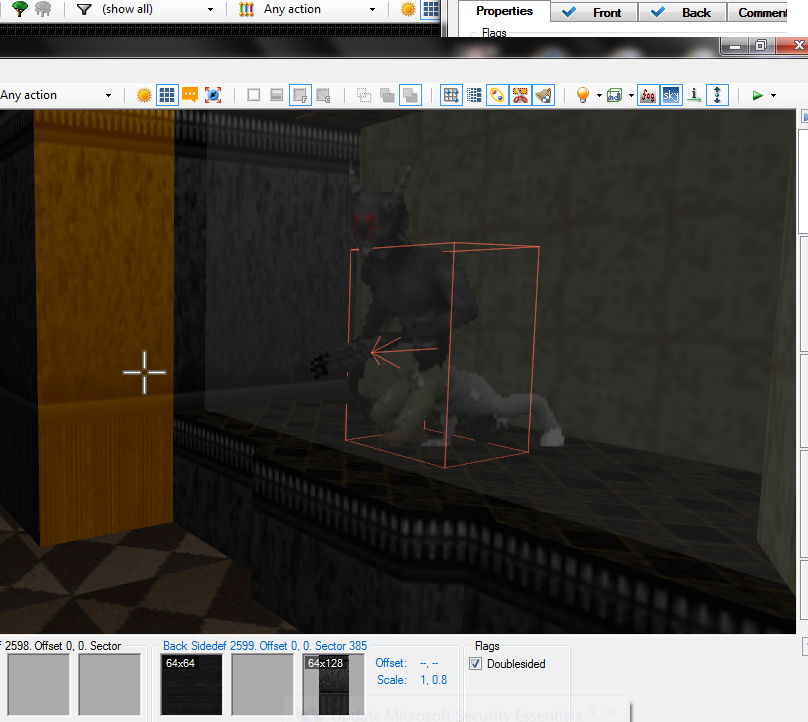This screenshot has height=722, width=808.
Task: Toggle snap to geometry yellow circle icon
Action: (497, 95)
